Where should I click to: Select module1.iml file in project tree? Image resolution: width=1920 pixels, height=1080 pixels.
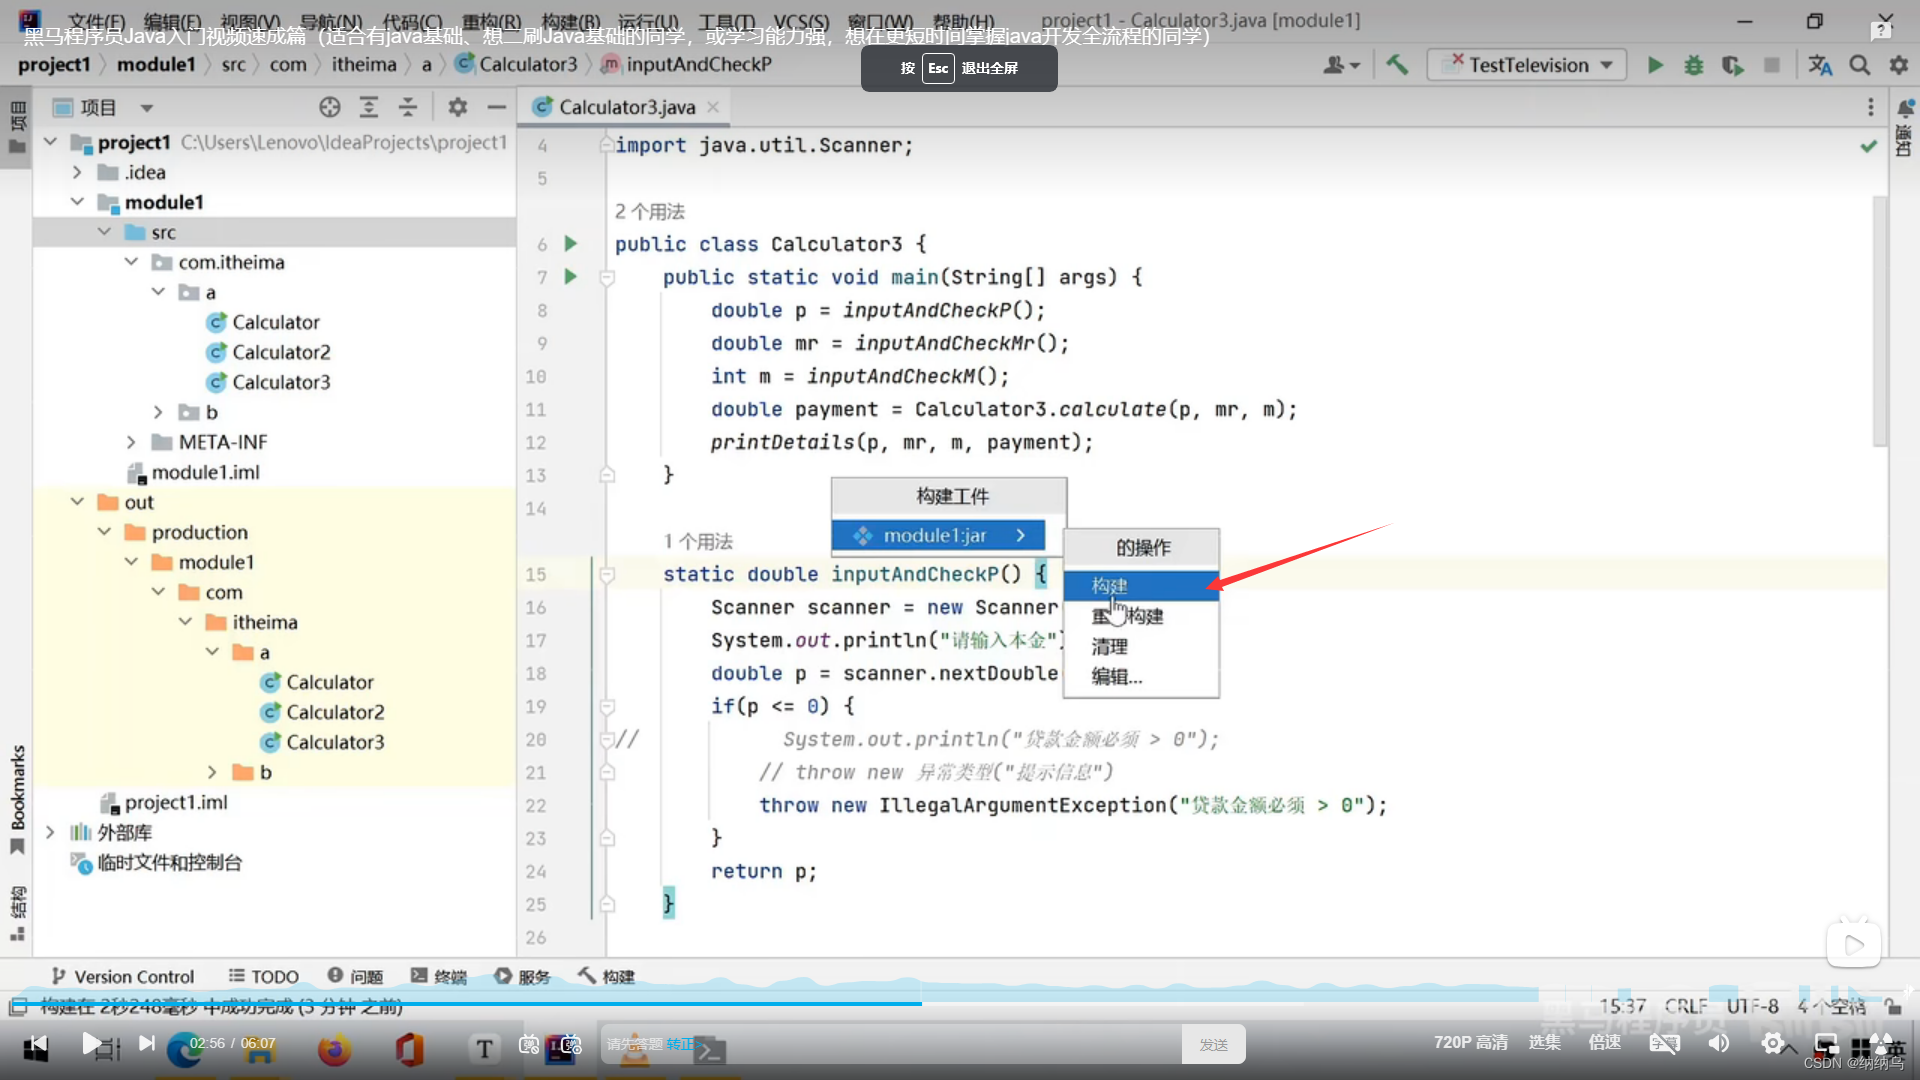(x=193, y=472)
